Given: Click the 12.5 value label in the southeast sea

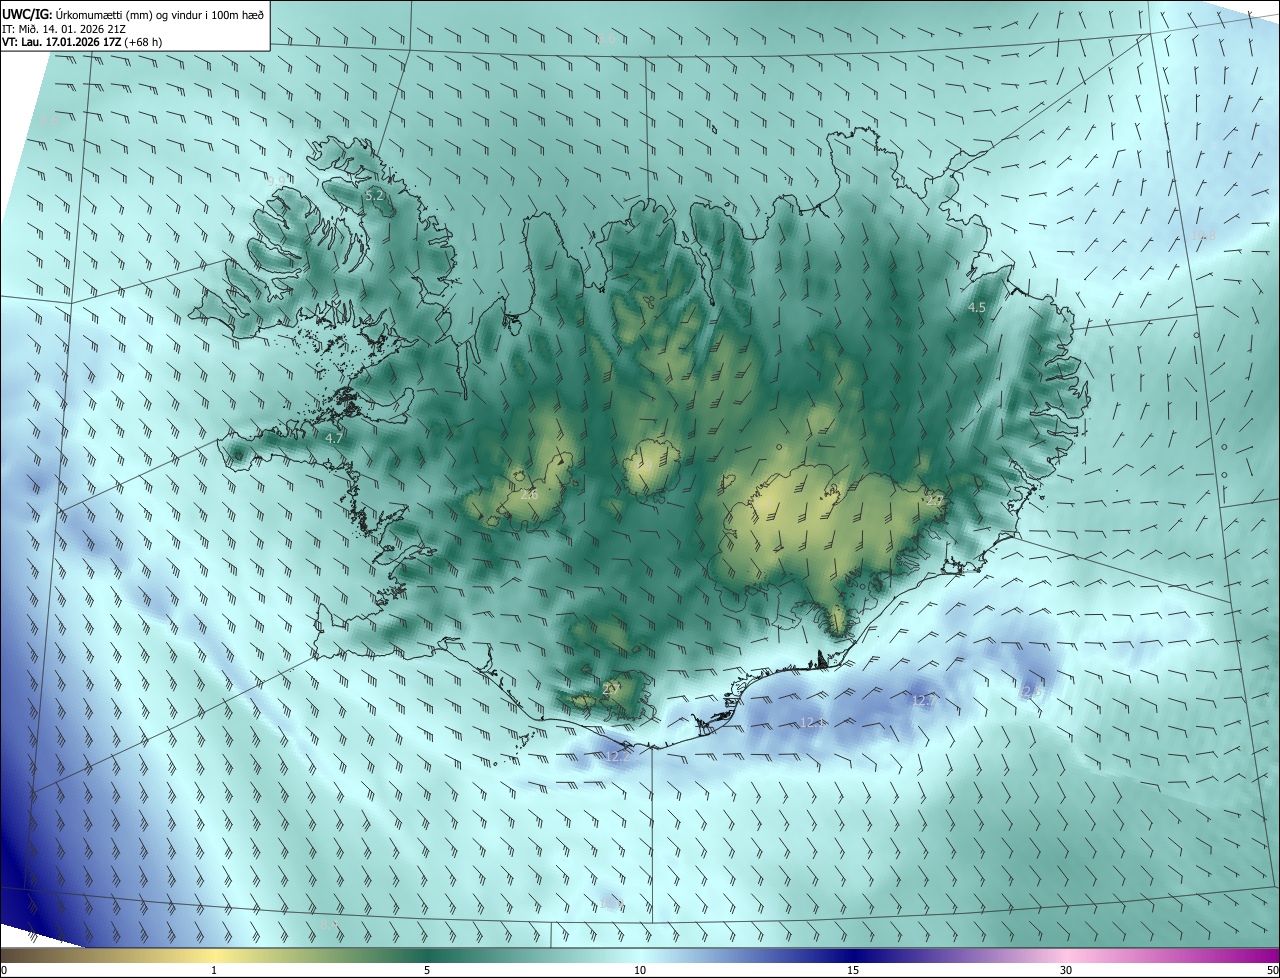Looking at the screenshot, I should point(1030,692).
